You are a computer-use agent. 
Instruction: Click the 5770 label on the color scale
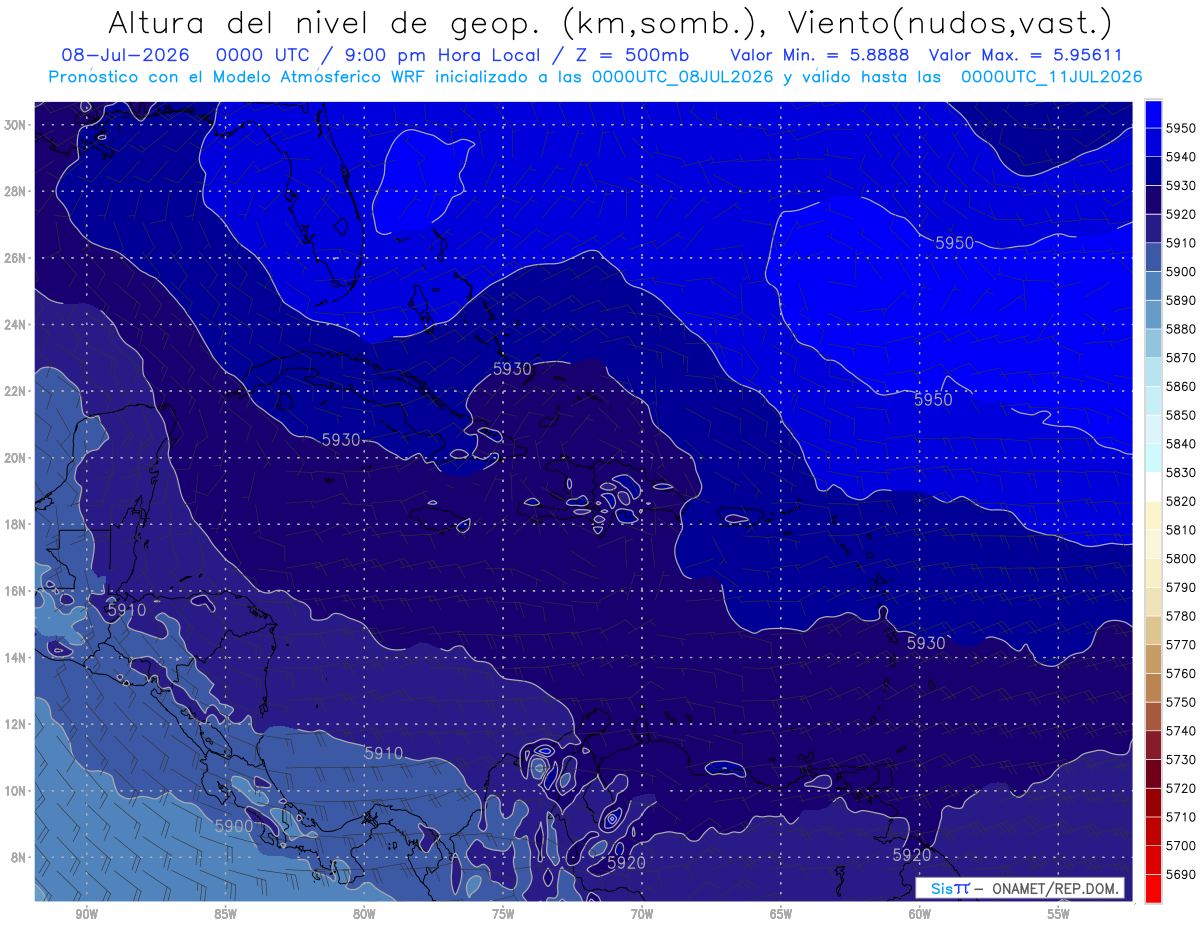[x=1181, y=645]
